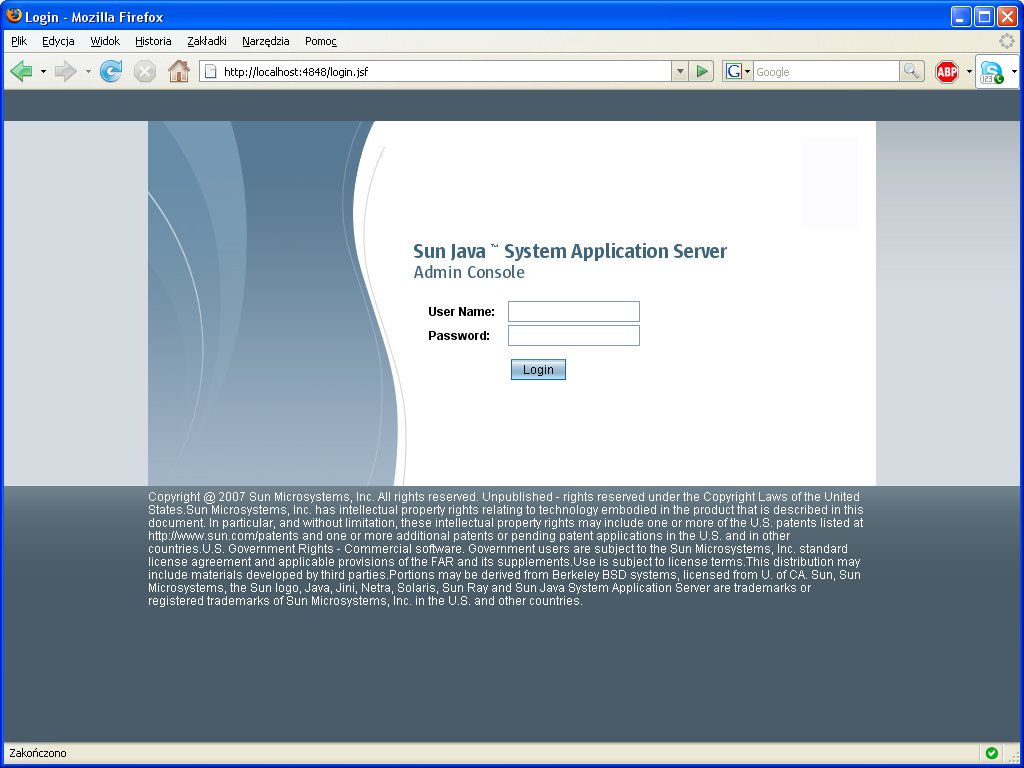Image resolution: width=1024 pixels, height=768 pixels.
Task: Go to the Home page icon
Action: (179, 71)
